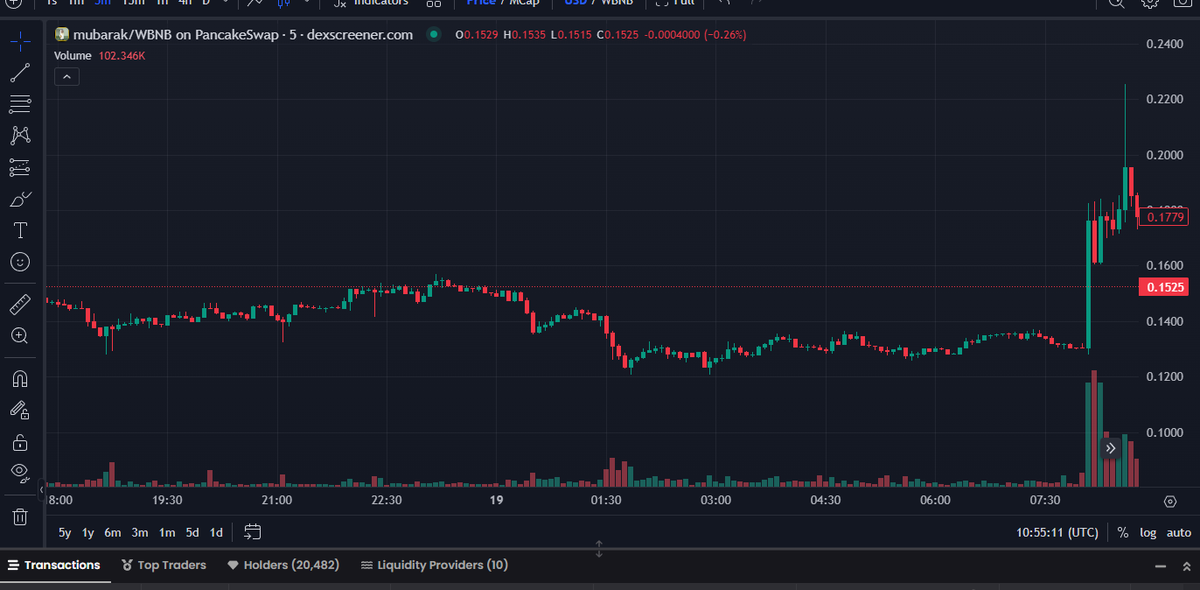Activate the zoom in tool
The image size is (1200, 590).
[20, 336]
